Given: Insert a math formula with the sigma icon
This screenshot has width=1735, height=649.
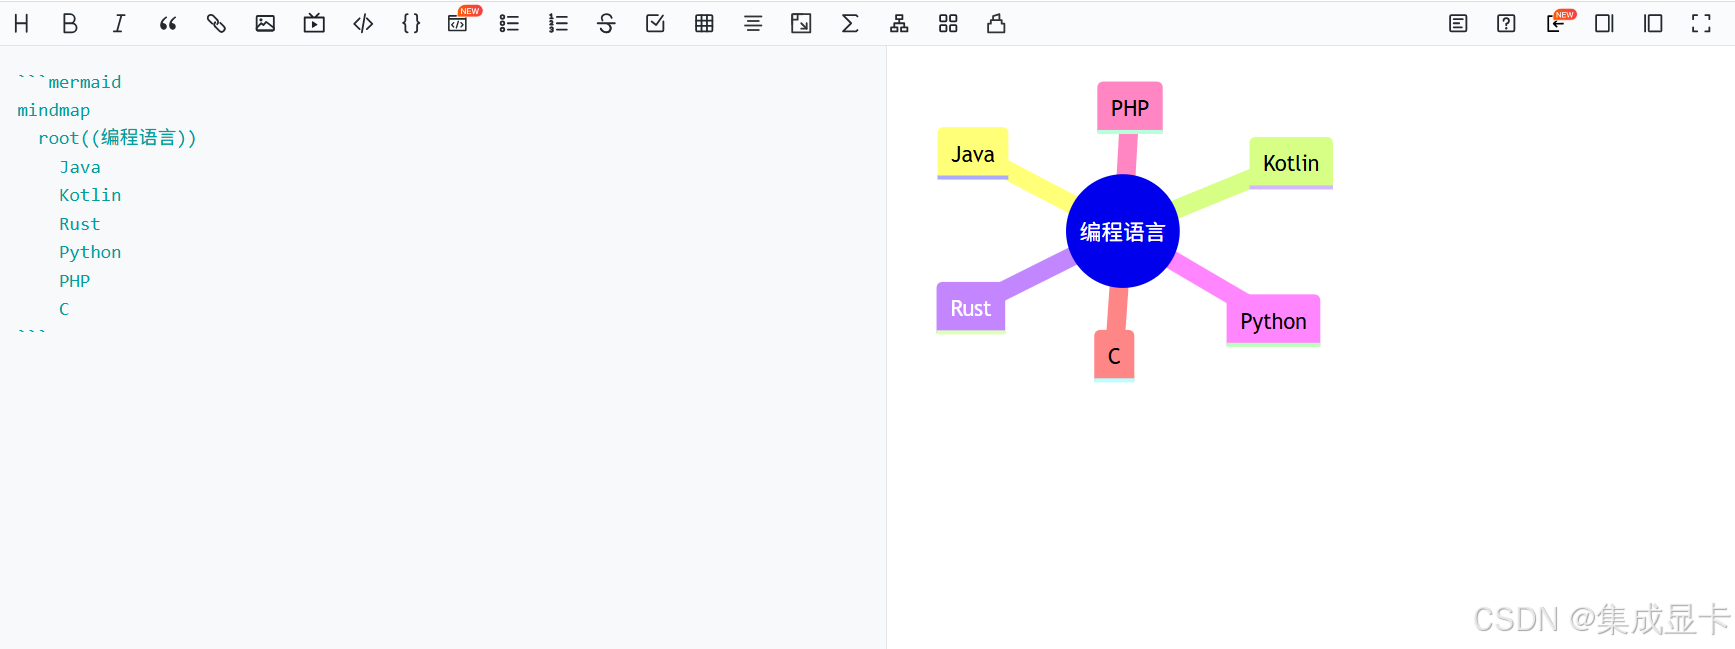Looking at the screenshot, I should coord(850,23).
